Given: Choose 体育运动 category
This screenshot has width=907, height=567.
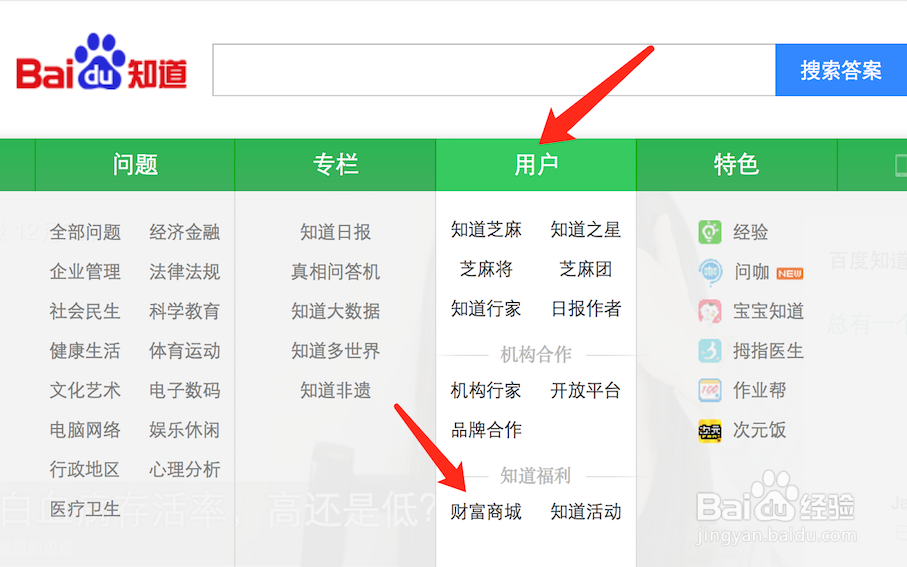Looking at the screenshot, I should click(185, 351).
